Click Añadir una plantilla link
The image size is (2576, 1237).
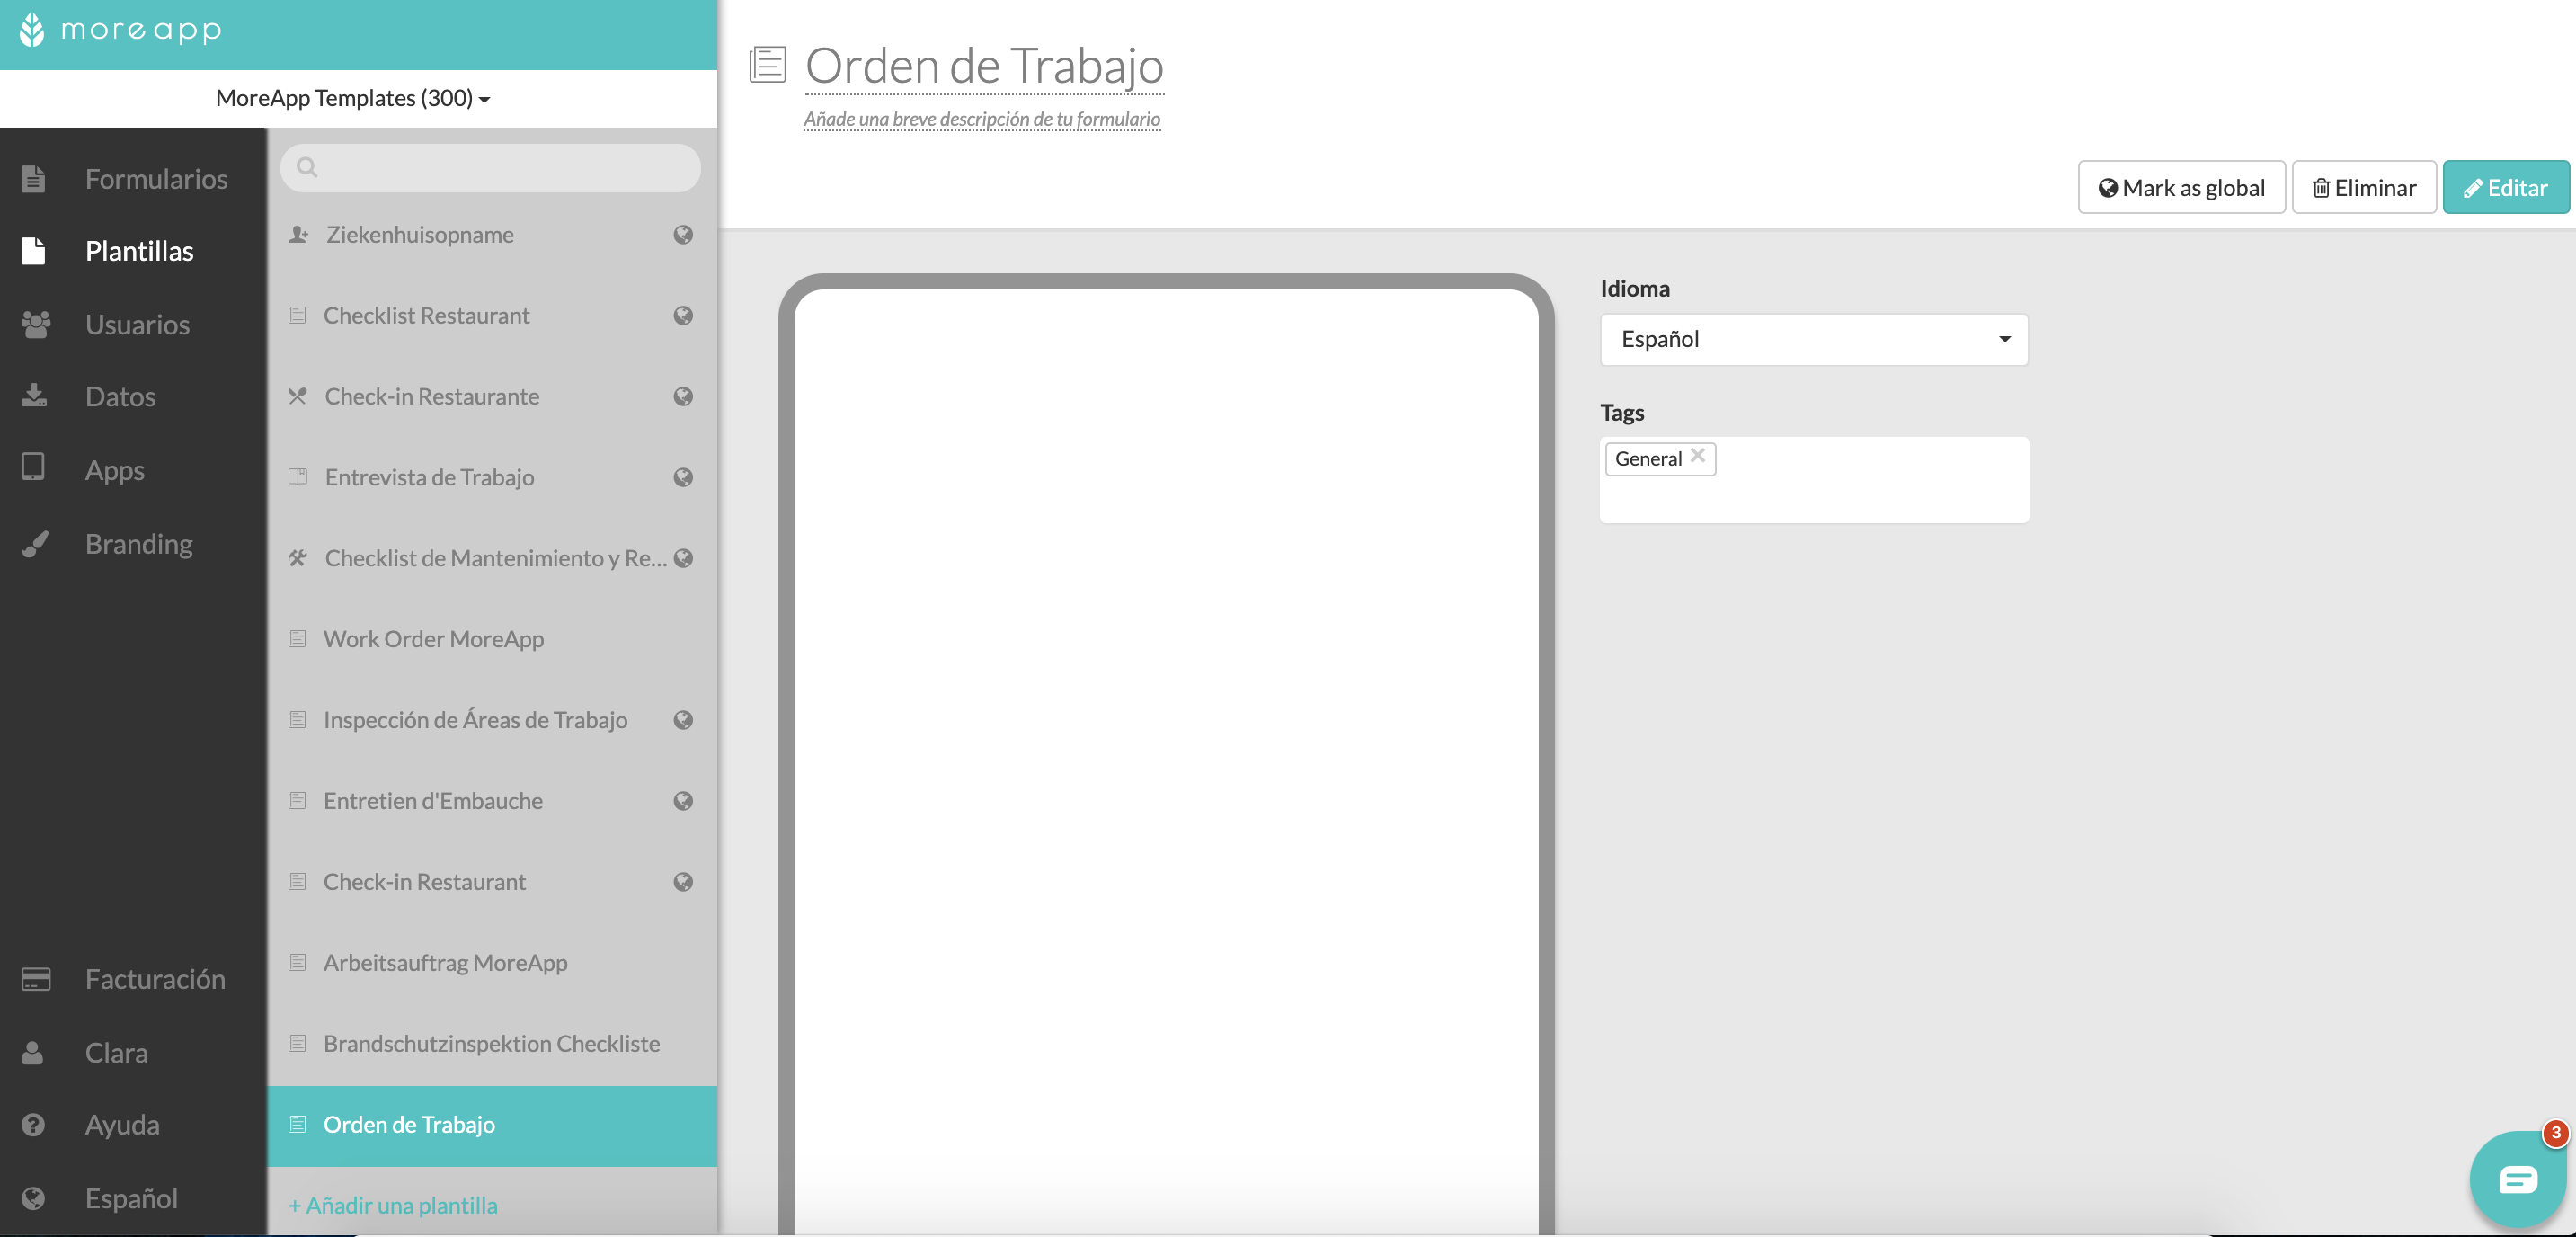click(x=391, y=1204)
